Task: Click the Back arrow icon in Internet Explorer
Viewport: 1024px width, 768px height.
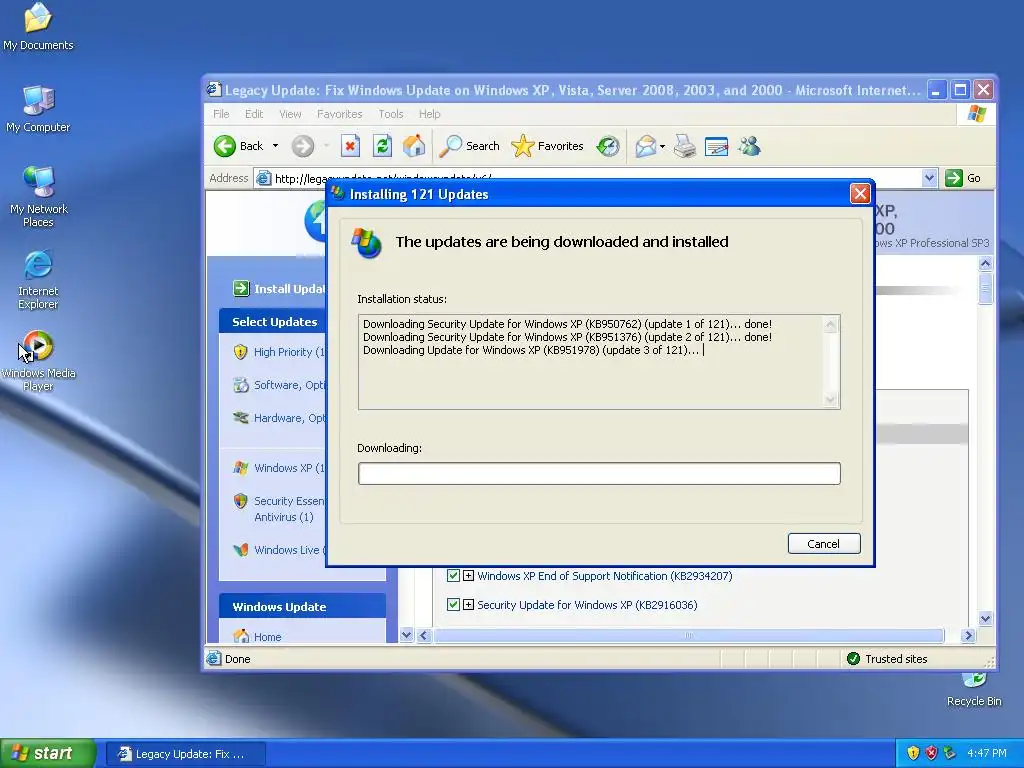Action: click(225, 146)
